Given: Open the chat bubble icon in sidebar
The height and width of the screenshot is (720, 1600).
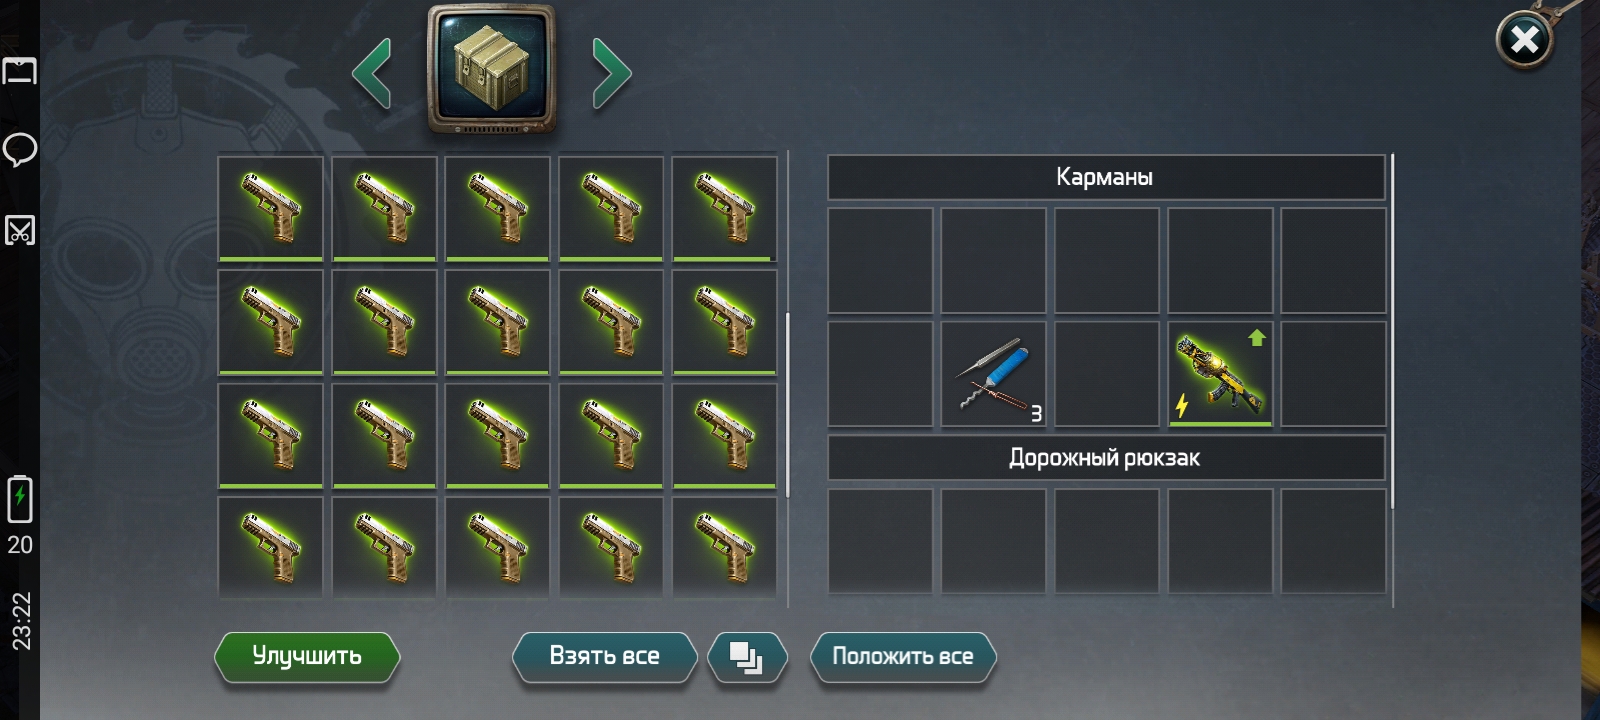Looking at the screenshot, I should (x=20, y=150).
